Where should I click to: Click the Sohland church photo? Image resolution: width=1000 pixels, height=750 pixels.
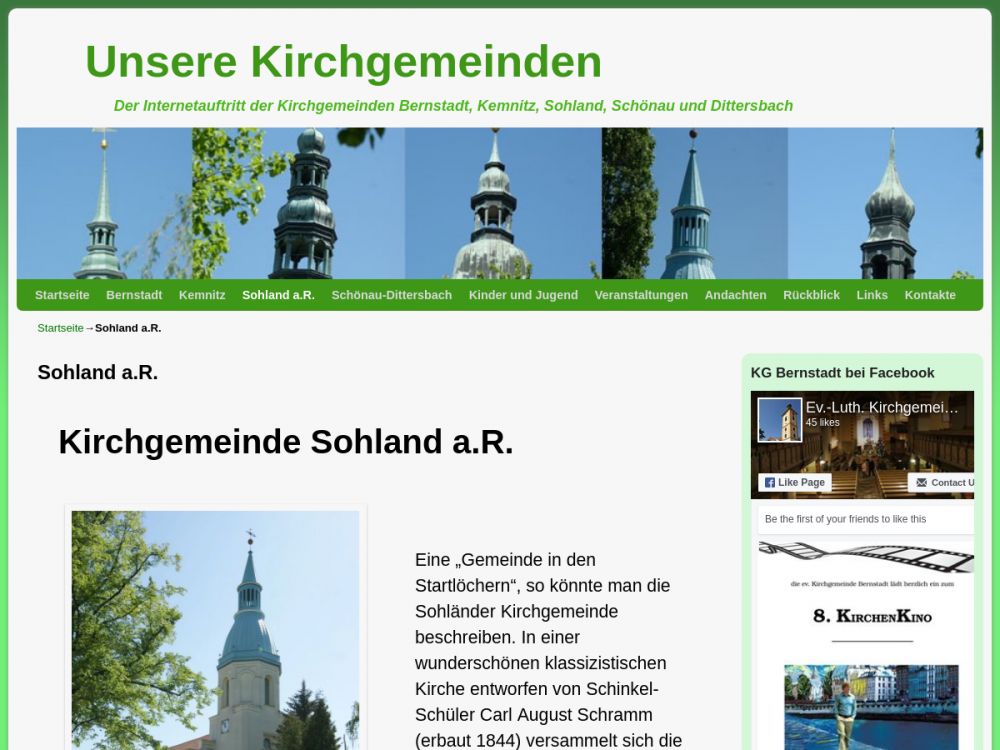tap(215, 630)
